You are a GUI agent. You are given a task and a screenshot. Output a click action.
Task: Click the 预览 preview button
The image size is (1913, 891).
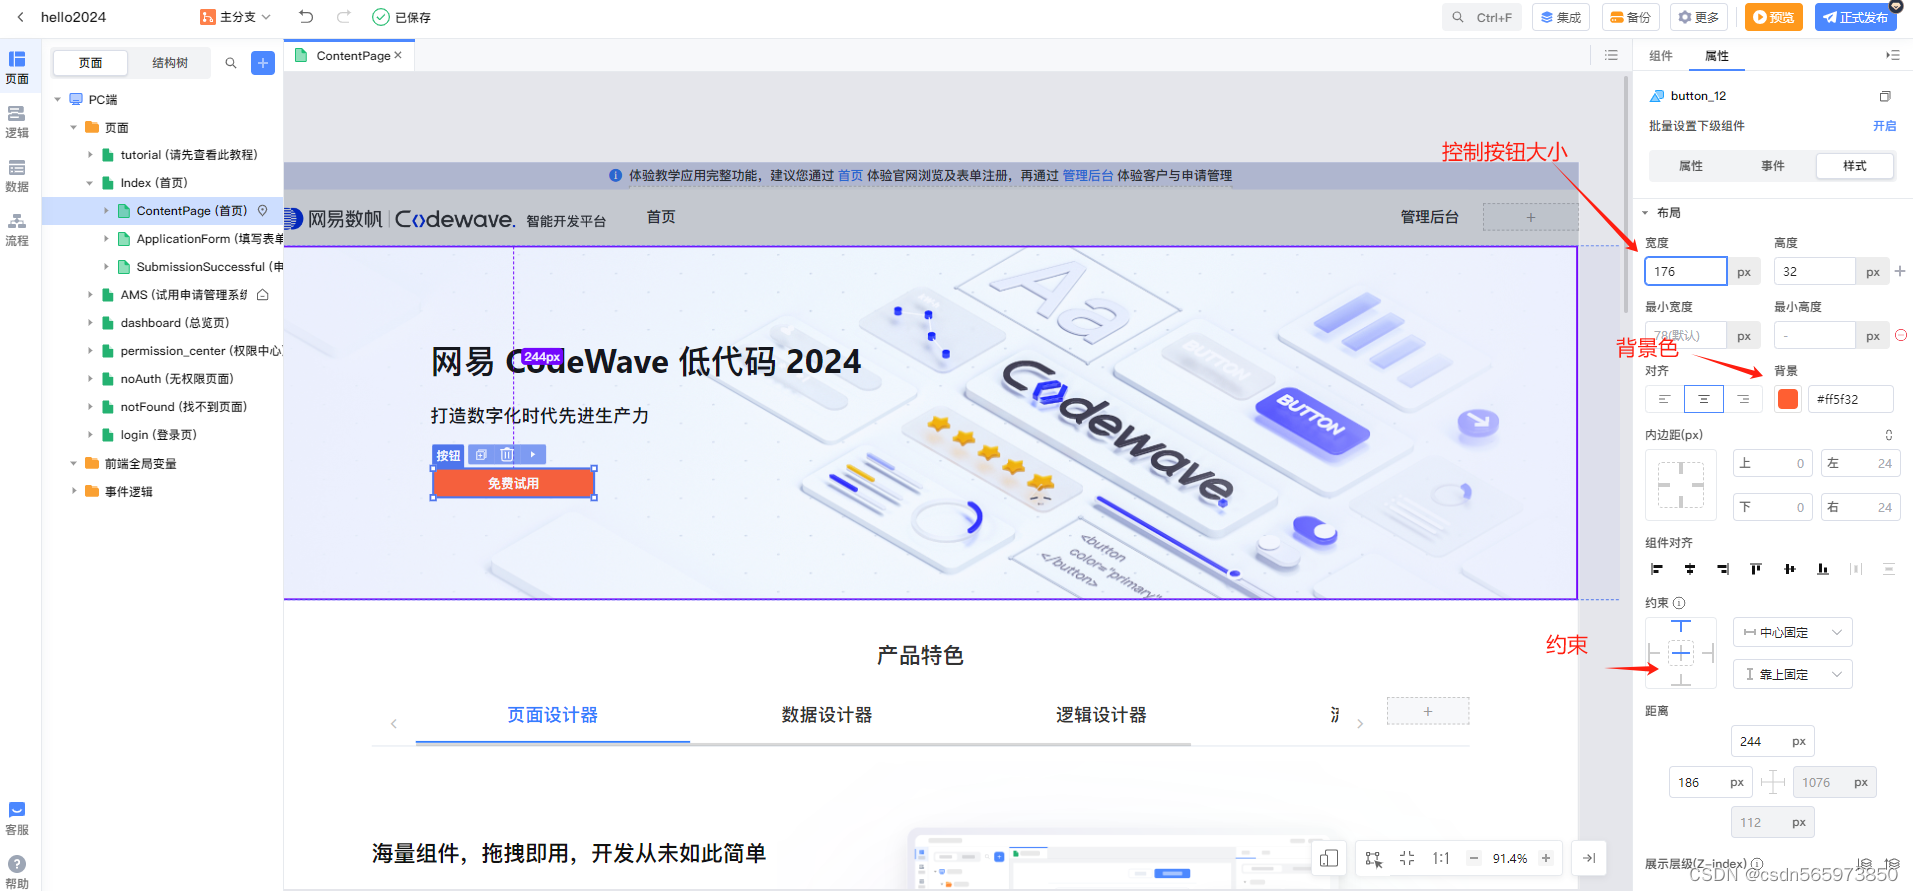[x=1773, y=17]
